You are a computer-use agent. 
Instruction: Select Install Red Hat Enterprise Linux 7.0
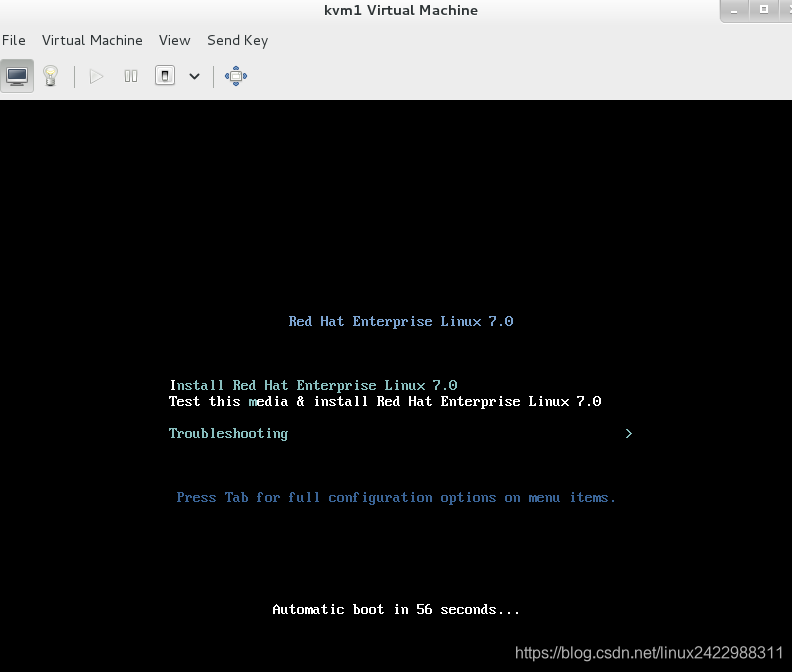pos(313,386)
